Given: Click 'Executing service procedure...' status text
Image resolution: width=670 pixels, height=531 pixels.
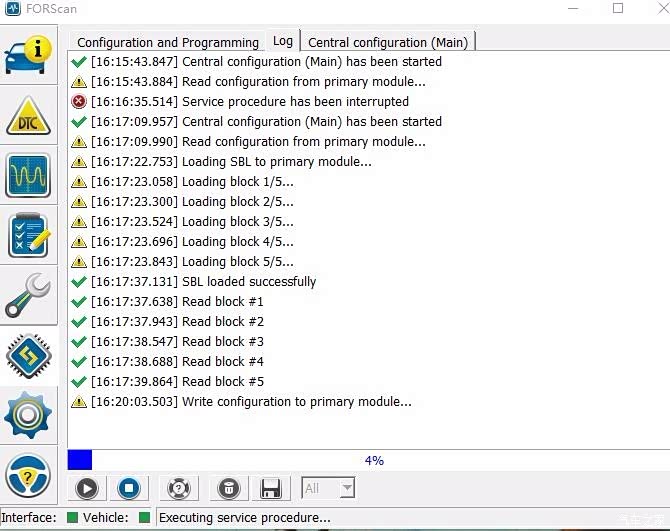Looking at the screenshot, I should (244, 518).
